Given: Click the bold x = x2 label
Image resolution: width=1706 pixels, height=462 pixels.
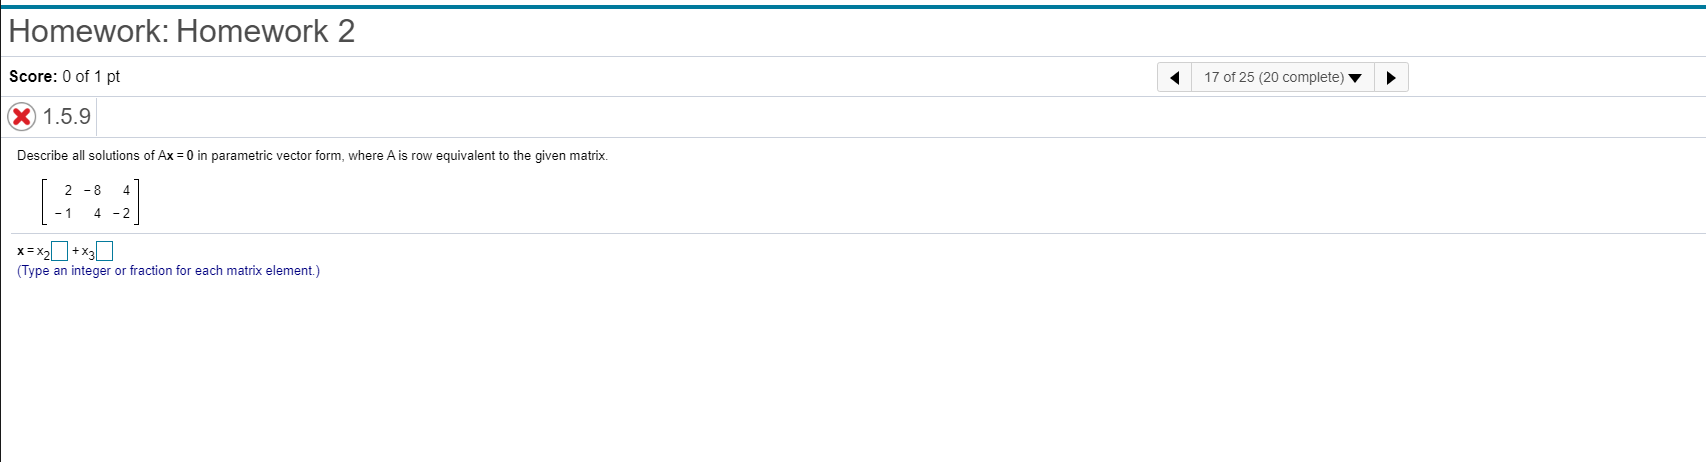Looking at the screenshot, I should (33, 251).
